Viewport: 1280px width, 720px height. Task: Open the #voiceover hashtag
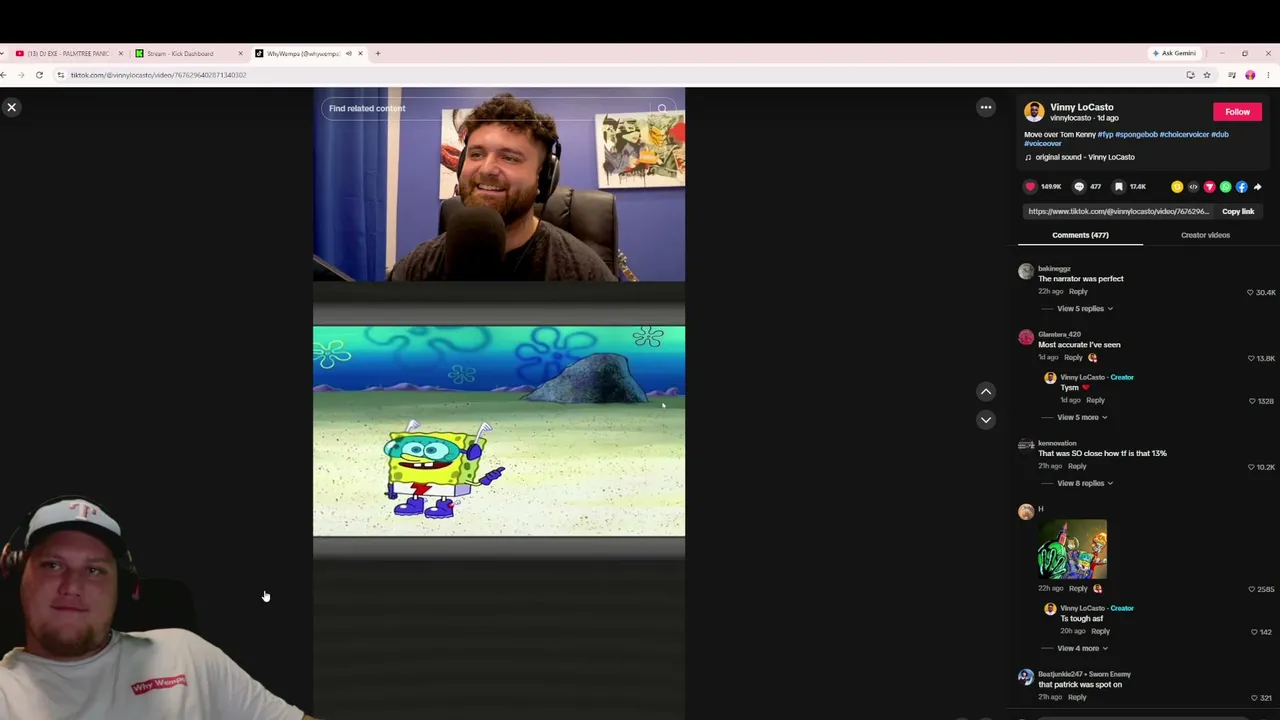point(1043,144)
